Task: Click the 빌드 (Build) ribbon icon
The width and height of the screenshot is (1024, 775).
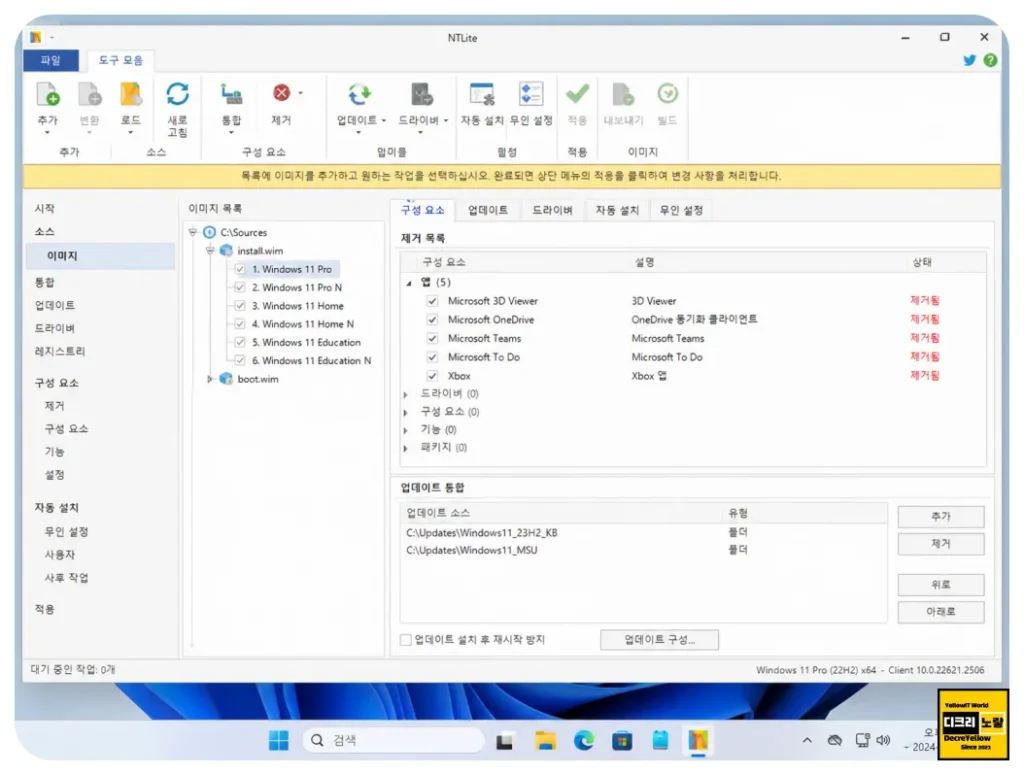Action: tap(667, 94)
